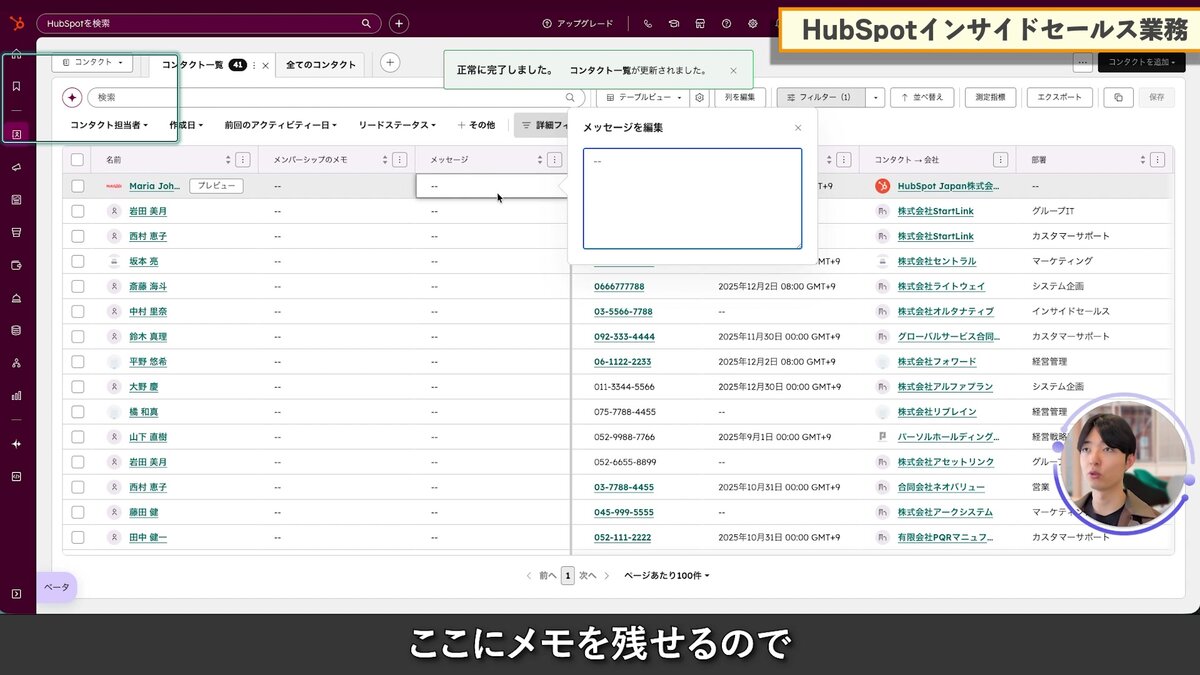The height and width of the screenshot is (675, 1200).
Task: Open the marketplace icon in the top bar
Action: (700, 23)
